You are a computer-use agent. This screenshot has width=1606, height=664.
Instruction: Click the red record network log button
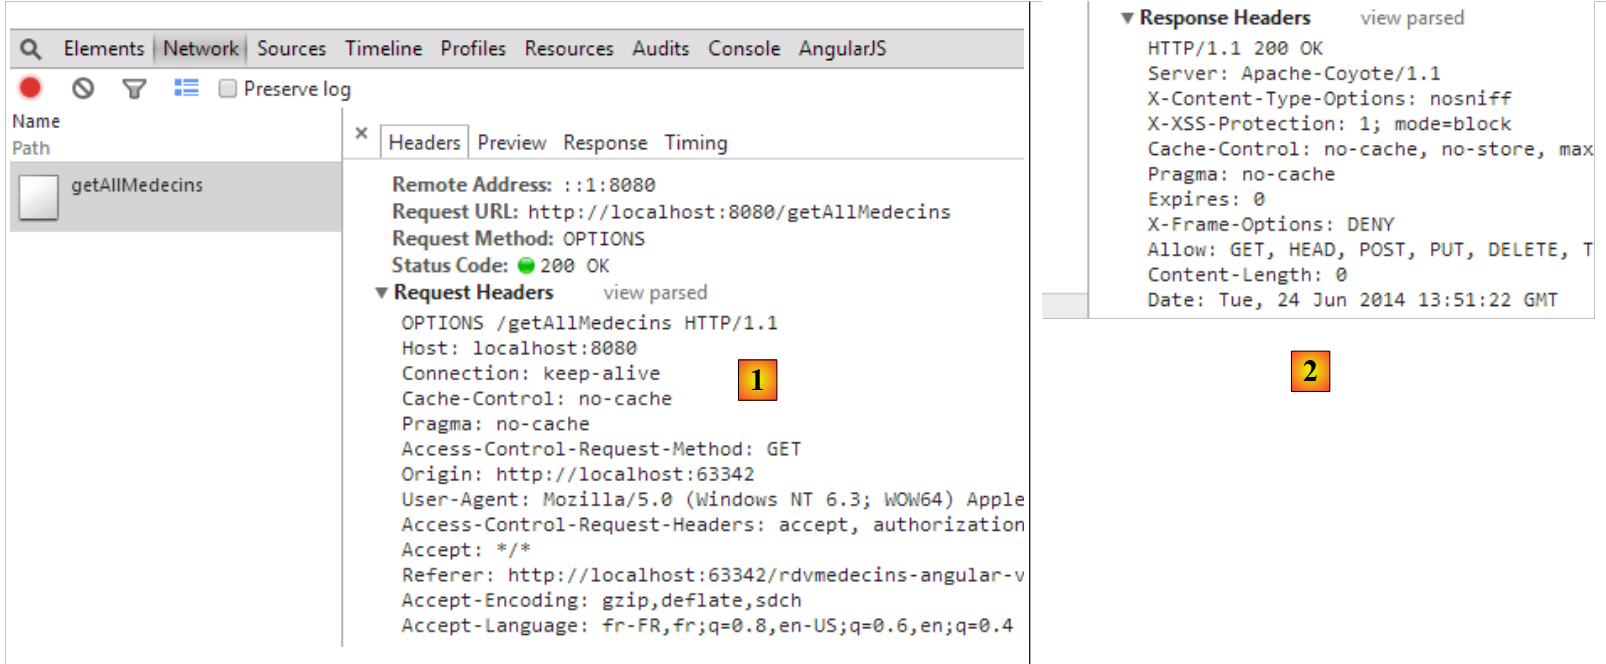click(x=31, y=88)
